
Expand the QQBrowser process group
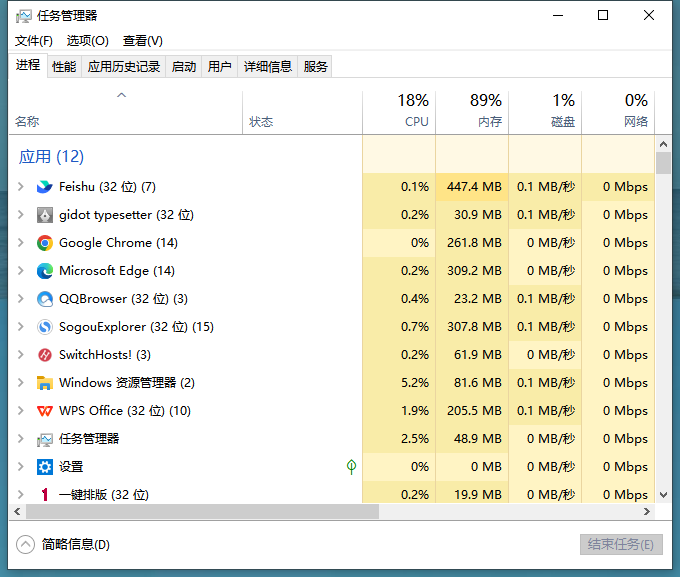pyautogui.click(x=20, y=299)
